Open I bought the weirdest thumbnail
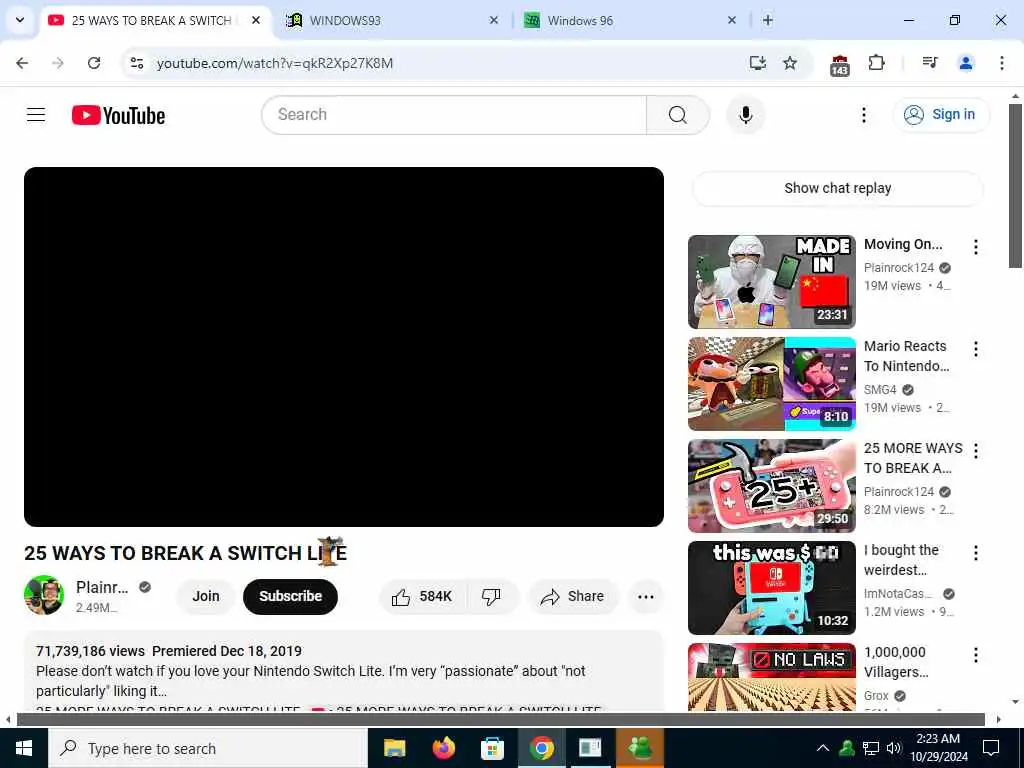Image resolution: width=1024 pixels, height=768 pixels. click(x=771, y=588)
